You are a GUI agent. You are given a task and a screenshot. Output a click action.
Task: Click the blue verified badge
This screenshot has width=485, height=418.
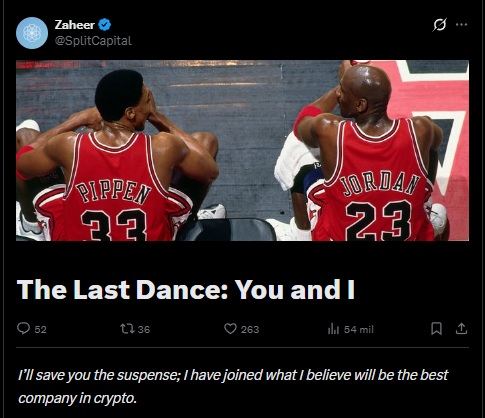pyautogui.click(x=105, y=25)
